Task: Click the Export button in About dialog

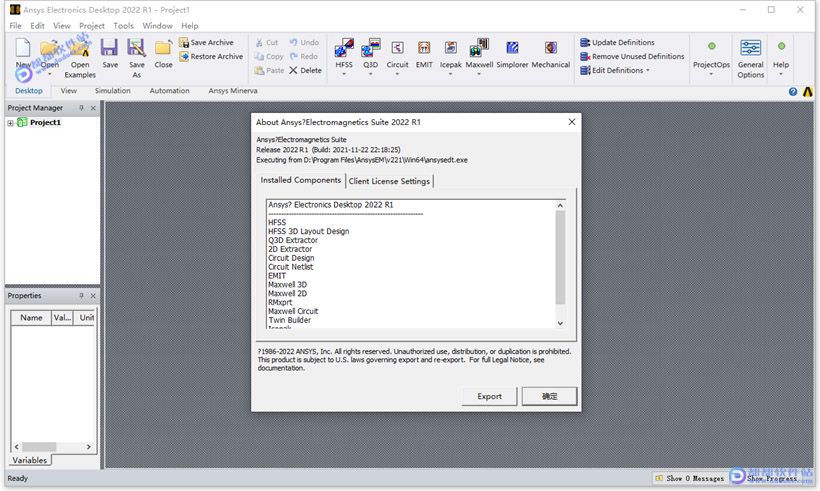Action: [x=489, y=396]
